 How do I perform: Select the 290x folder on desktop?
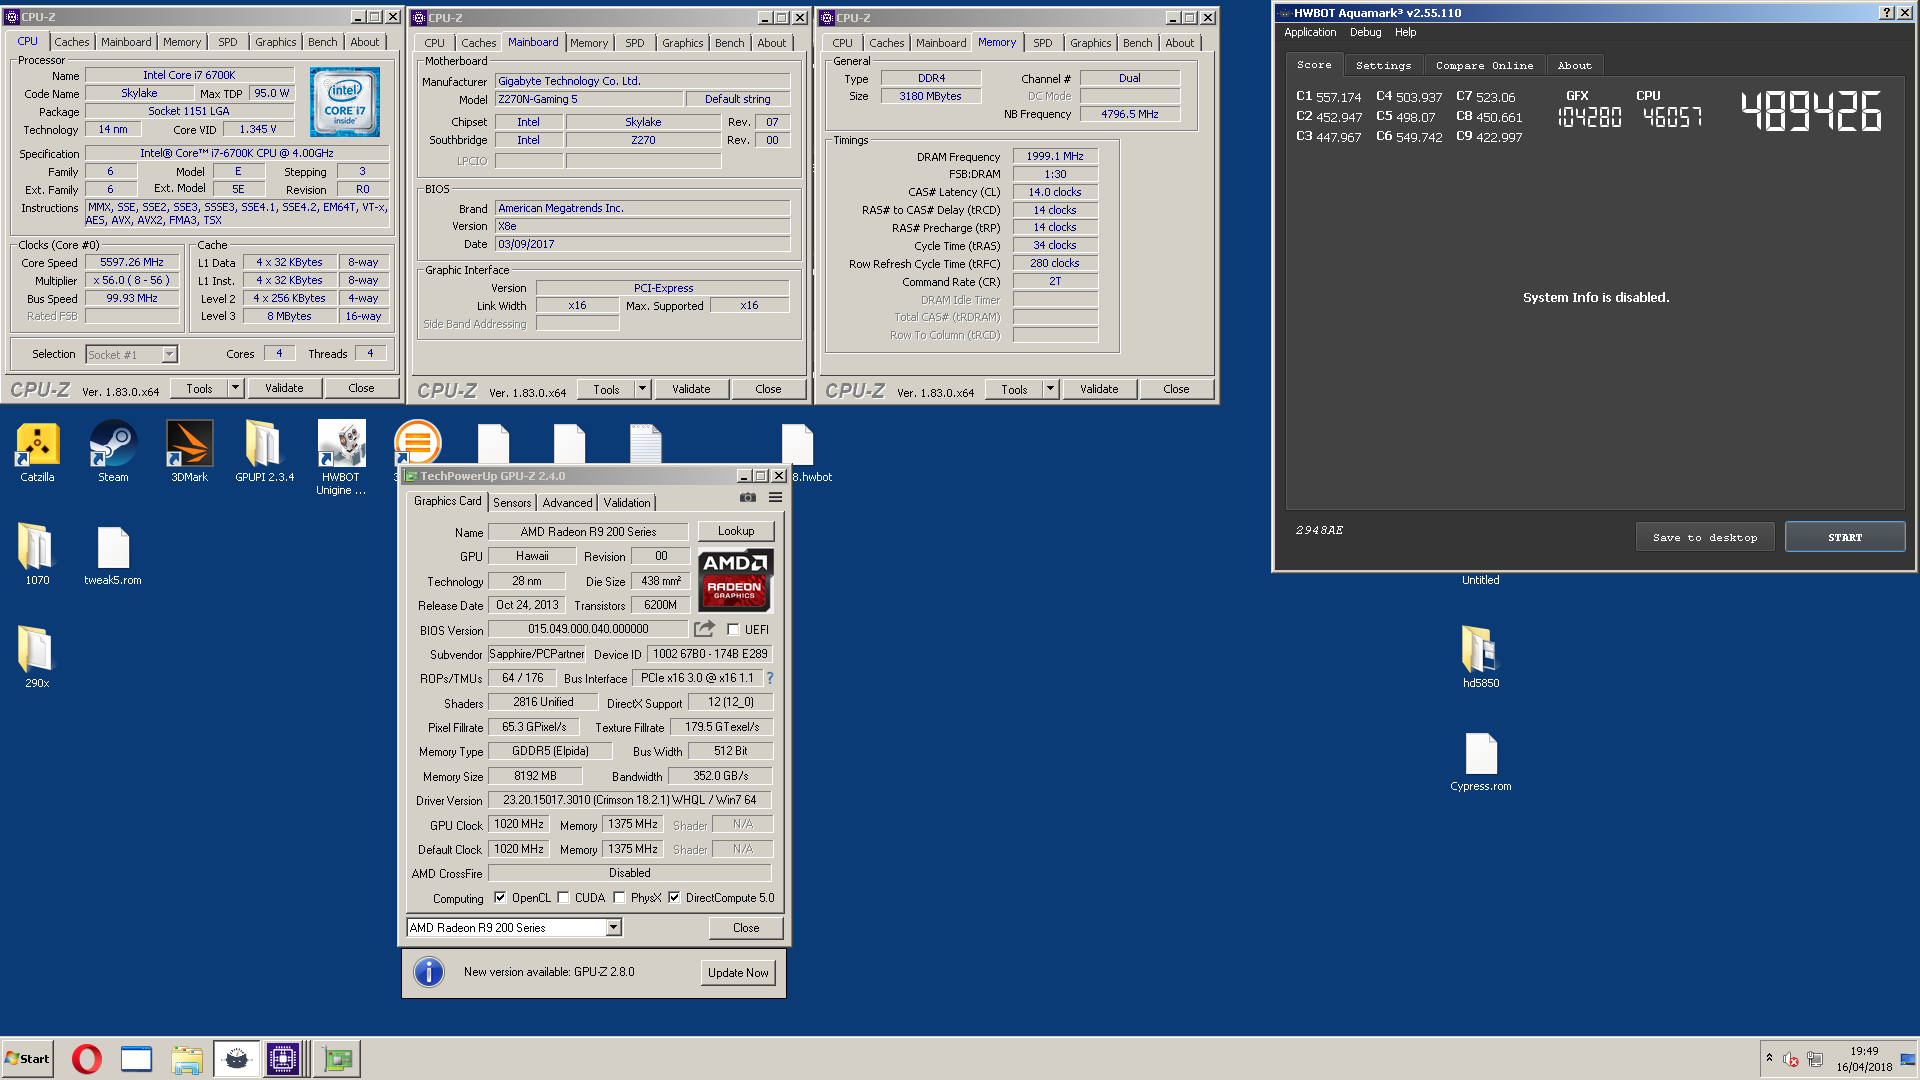tap(37, 657)
